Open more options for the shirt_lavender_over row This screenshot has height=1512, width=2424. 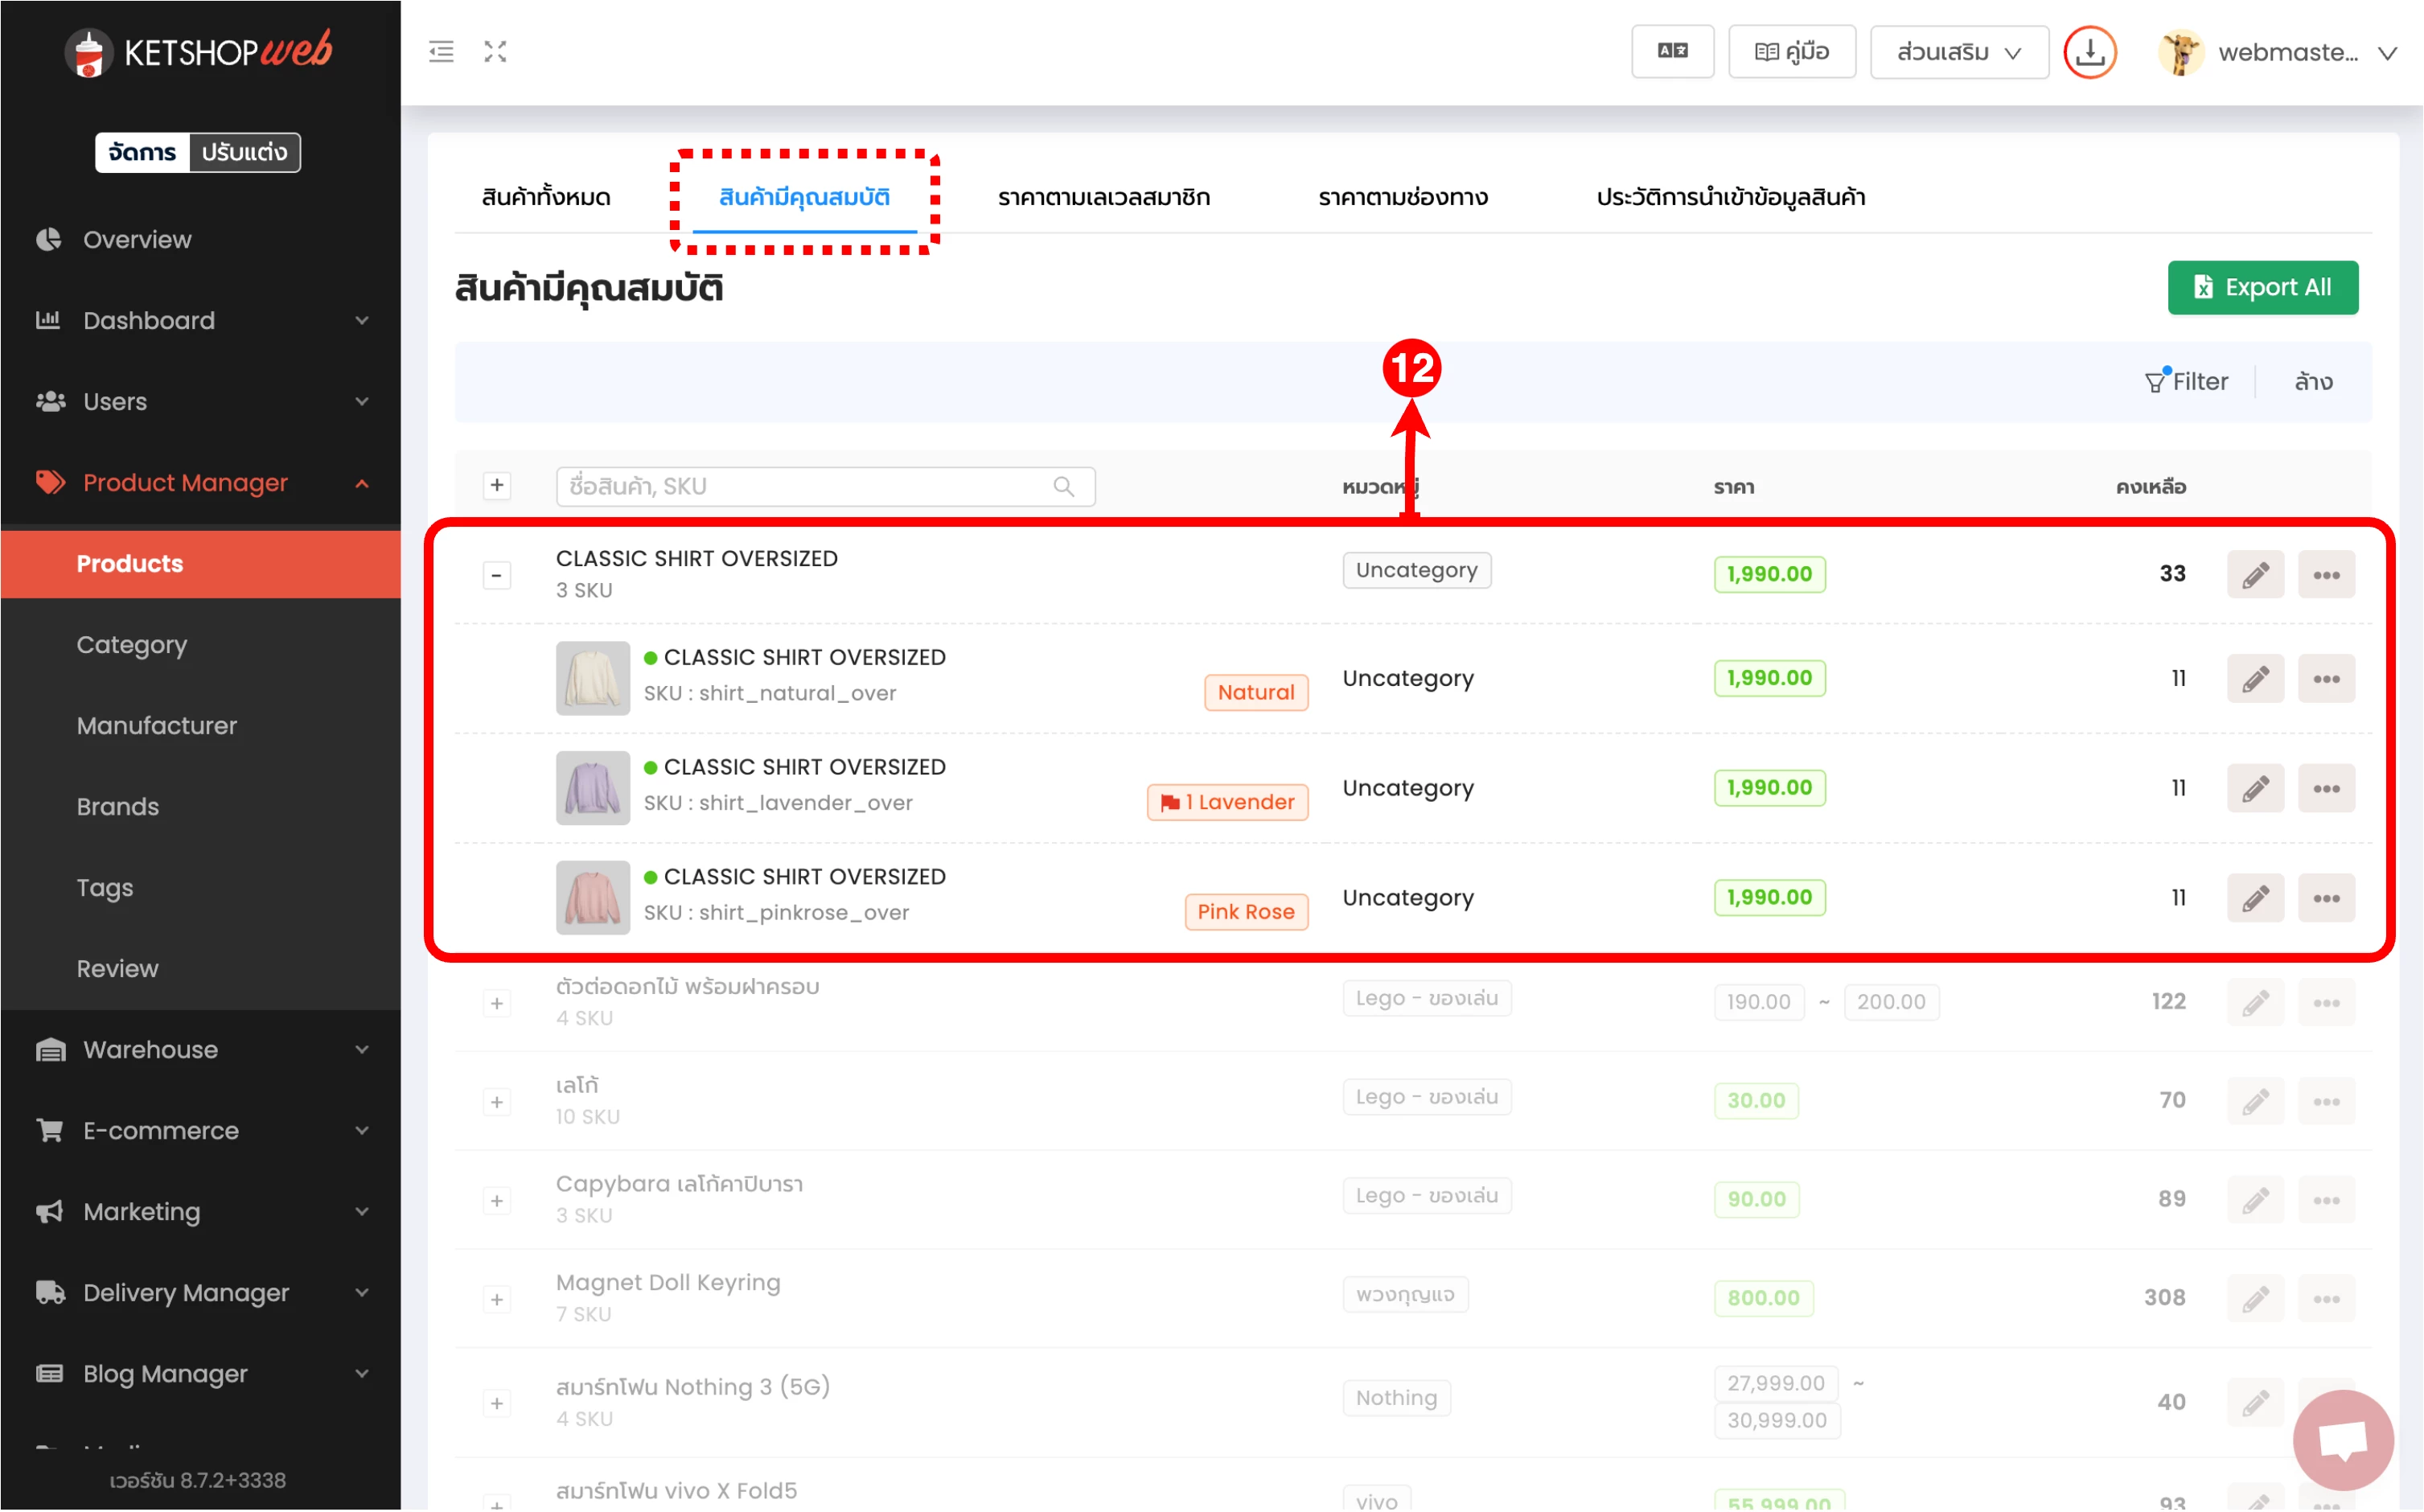(2325, 789)
